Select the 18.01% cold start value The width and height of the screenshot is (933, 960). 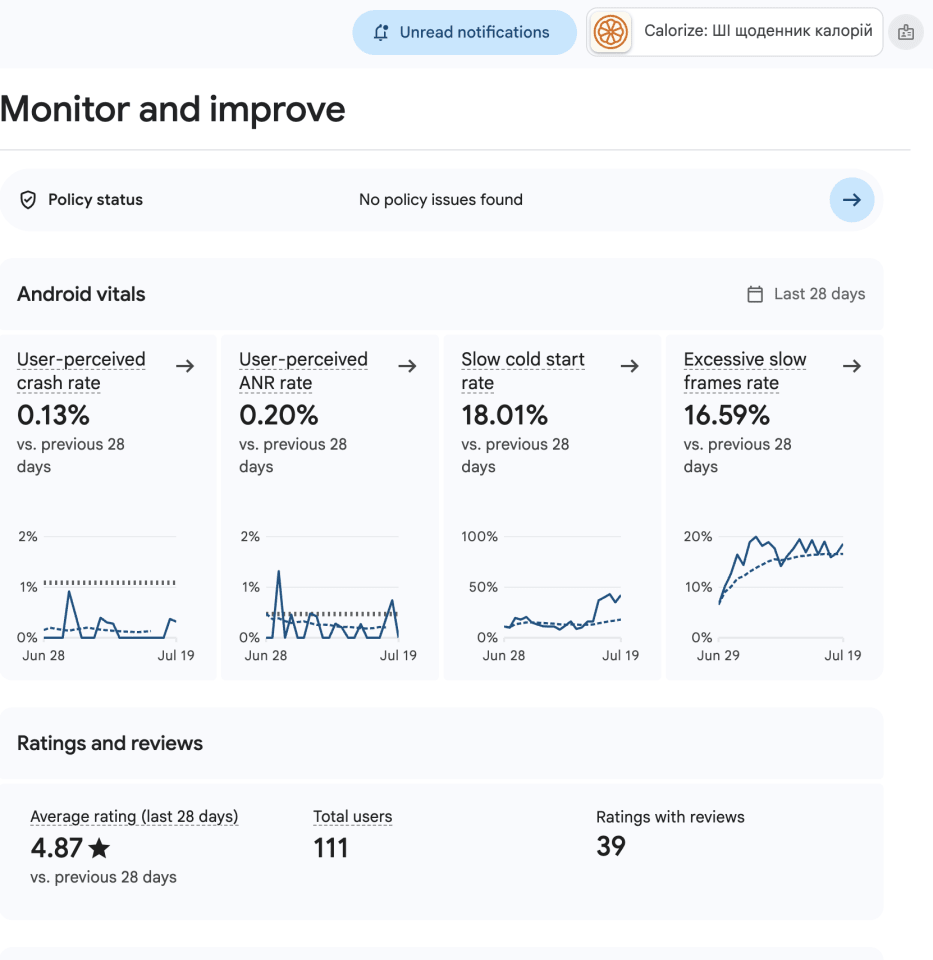point(504,415)
